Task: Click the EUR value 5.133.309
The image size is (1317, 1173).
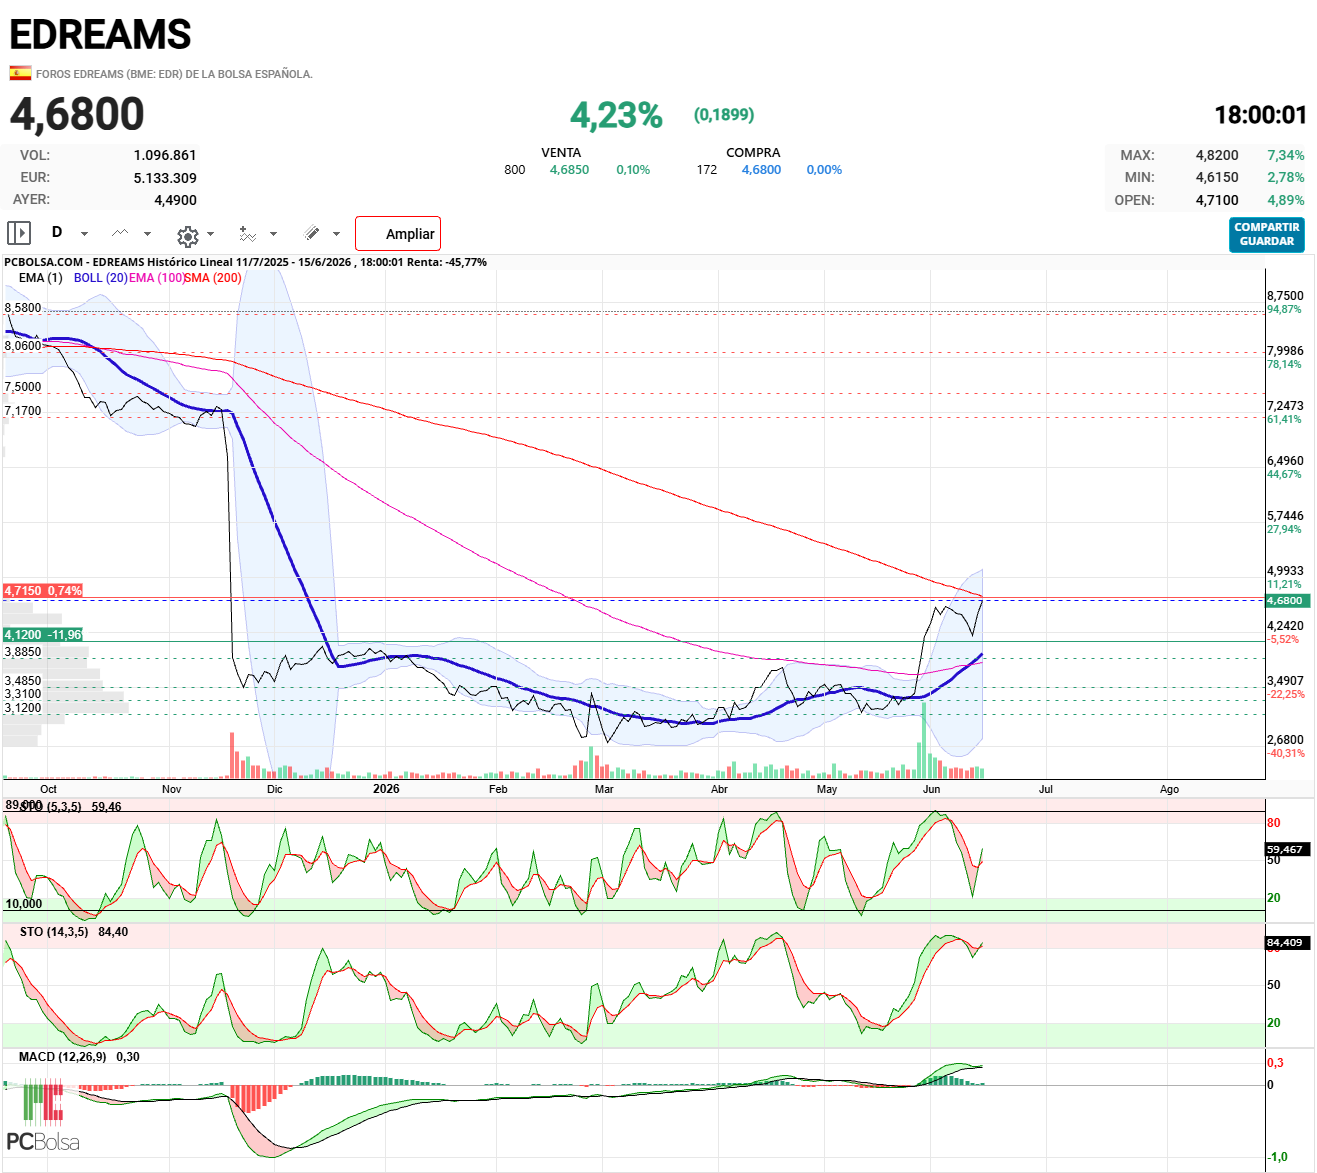Action: tap(165, 178)
